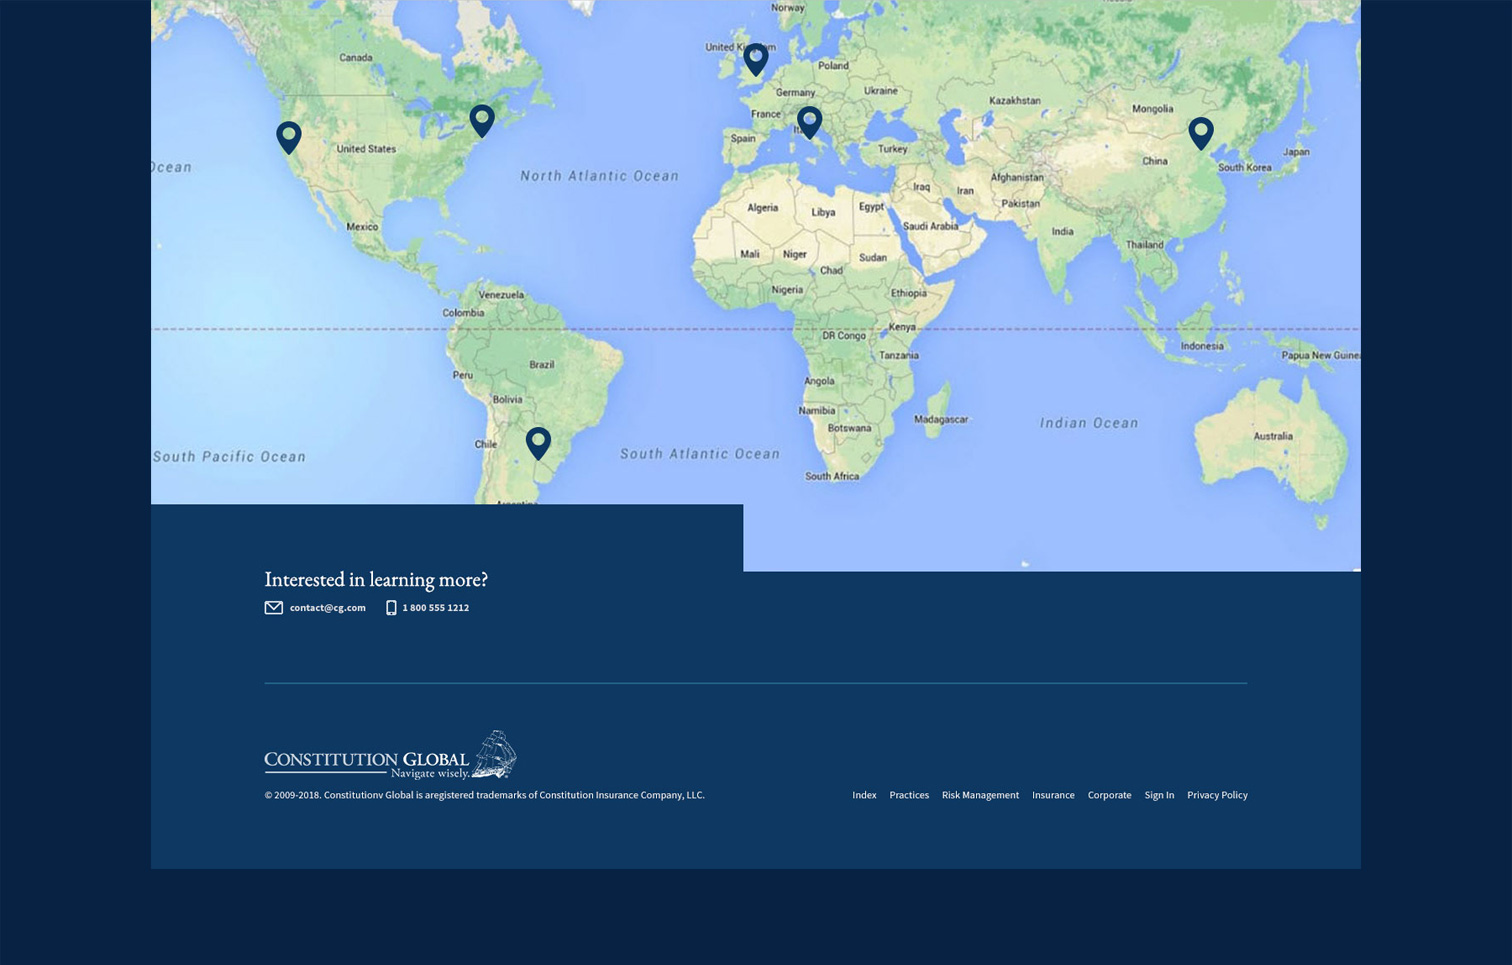The image size is (1512, 965).
Task: Click the map pin over Italy
Action: click(x=809, y=121)
